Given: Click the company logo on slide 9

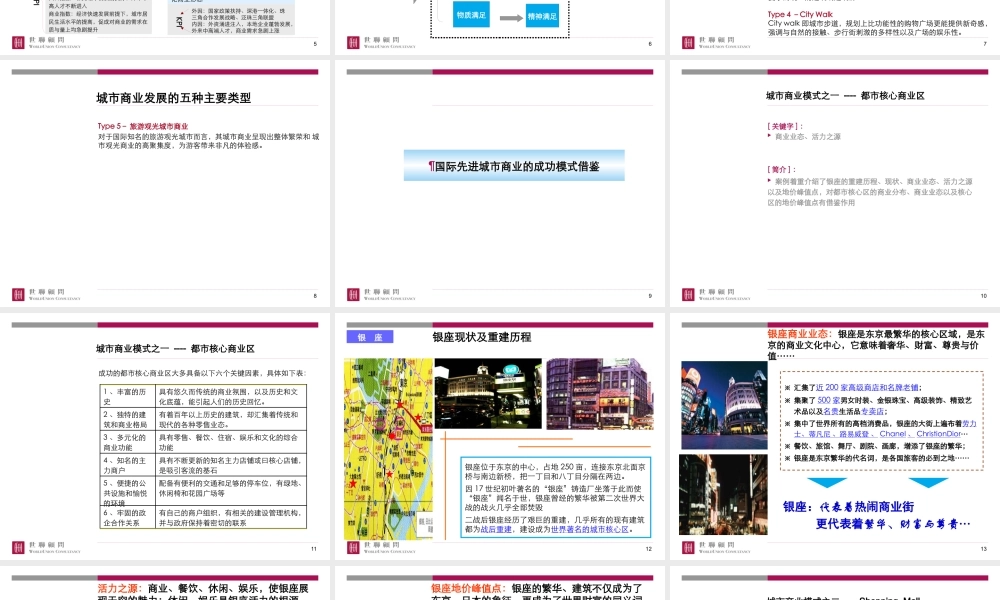Looking at the screenshot, I should coord(381,295).
